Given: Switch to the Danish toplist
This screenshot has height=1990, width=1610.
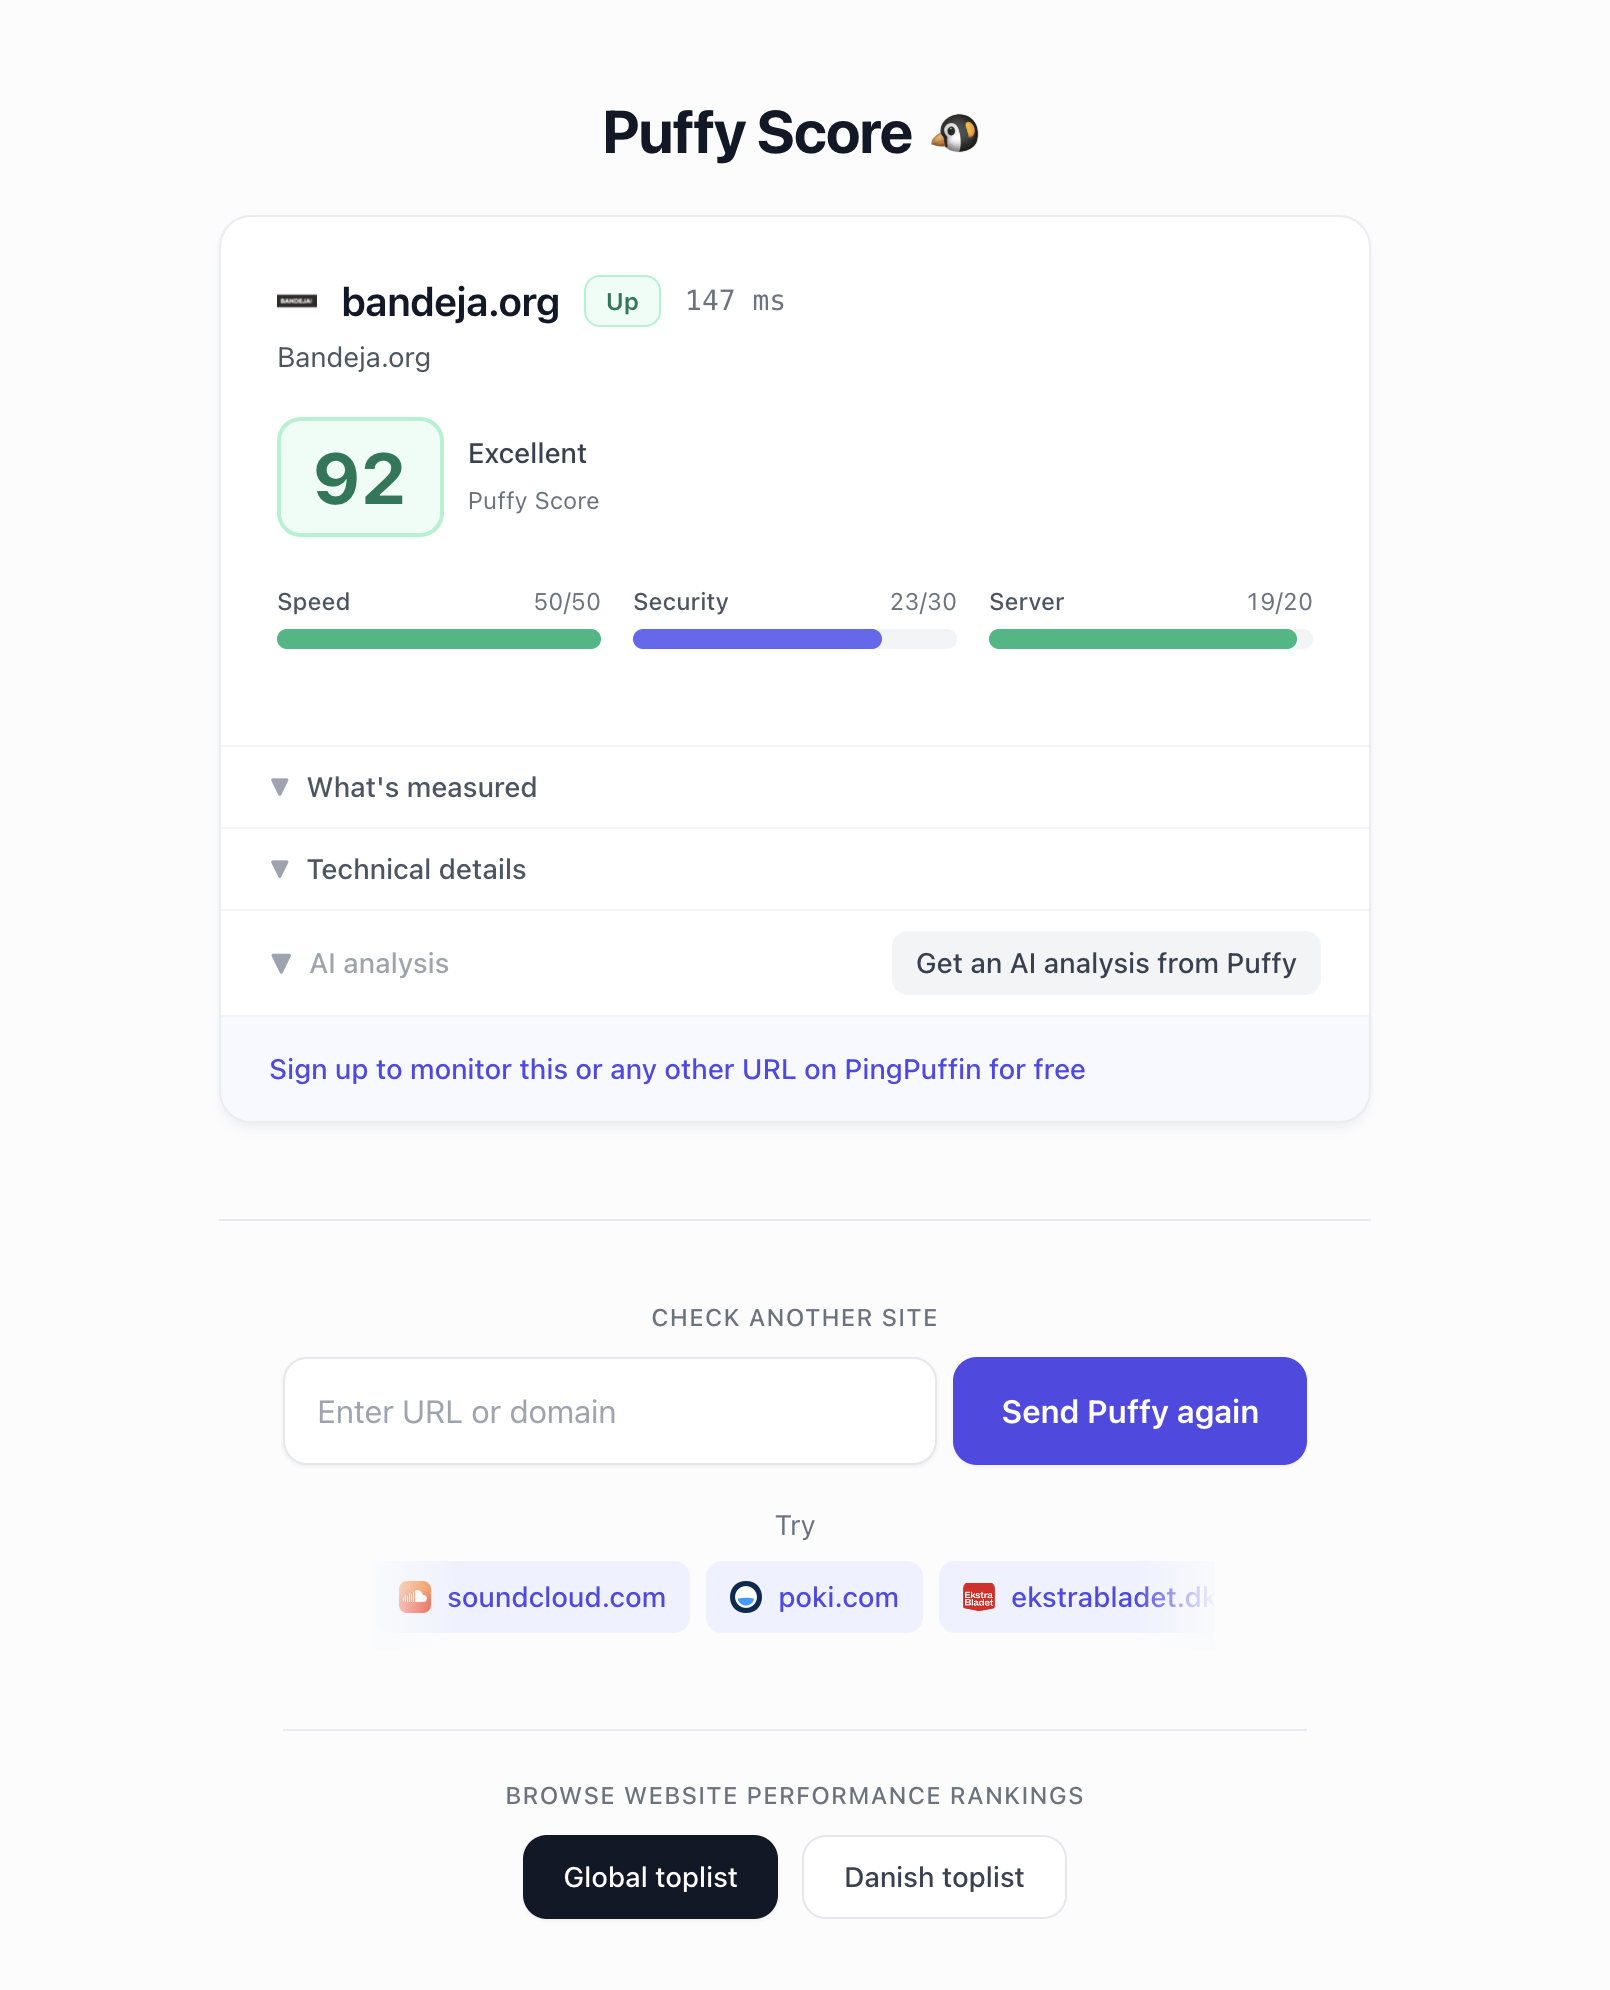Looking at the screenshot, I should click(x=934, y=1877).
